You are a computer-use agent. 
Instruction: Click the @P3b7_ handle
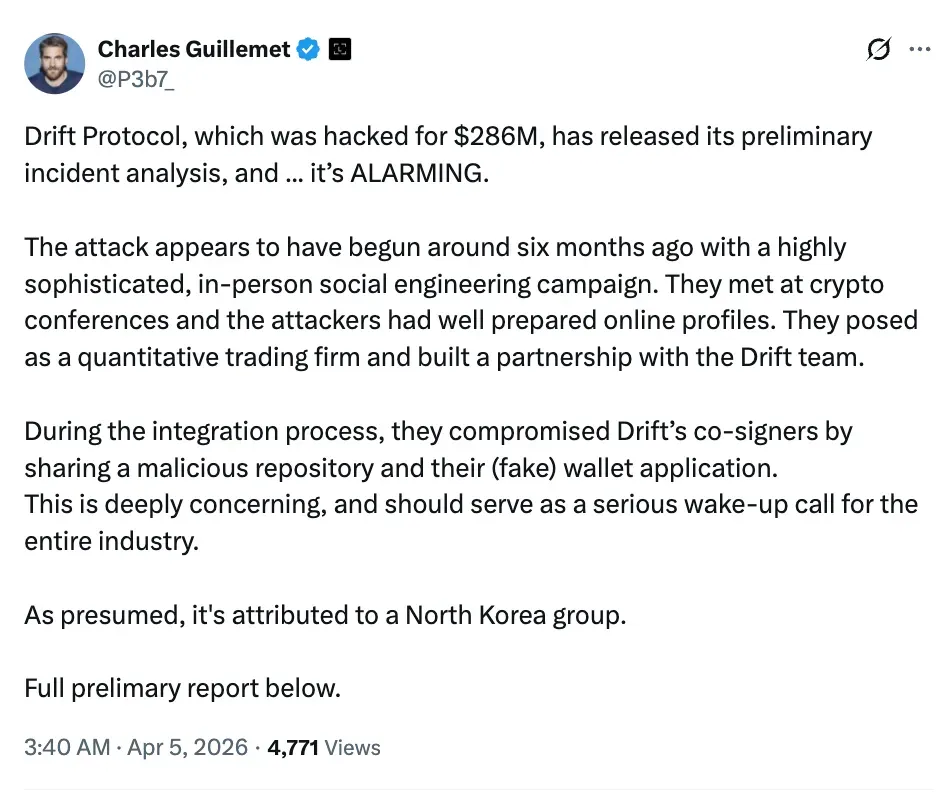(x=135, y=78)
